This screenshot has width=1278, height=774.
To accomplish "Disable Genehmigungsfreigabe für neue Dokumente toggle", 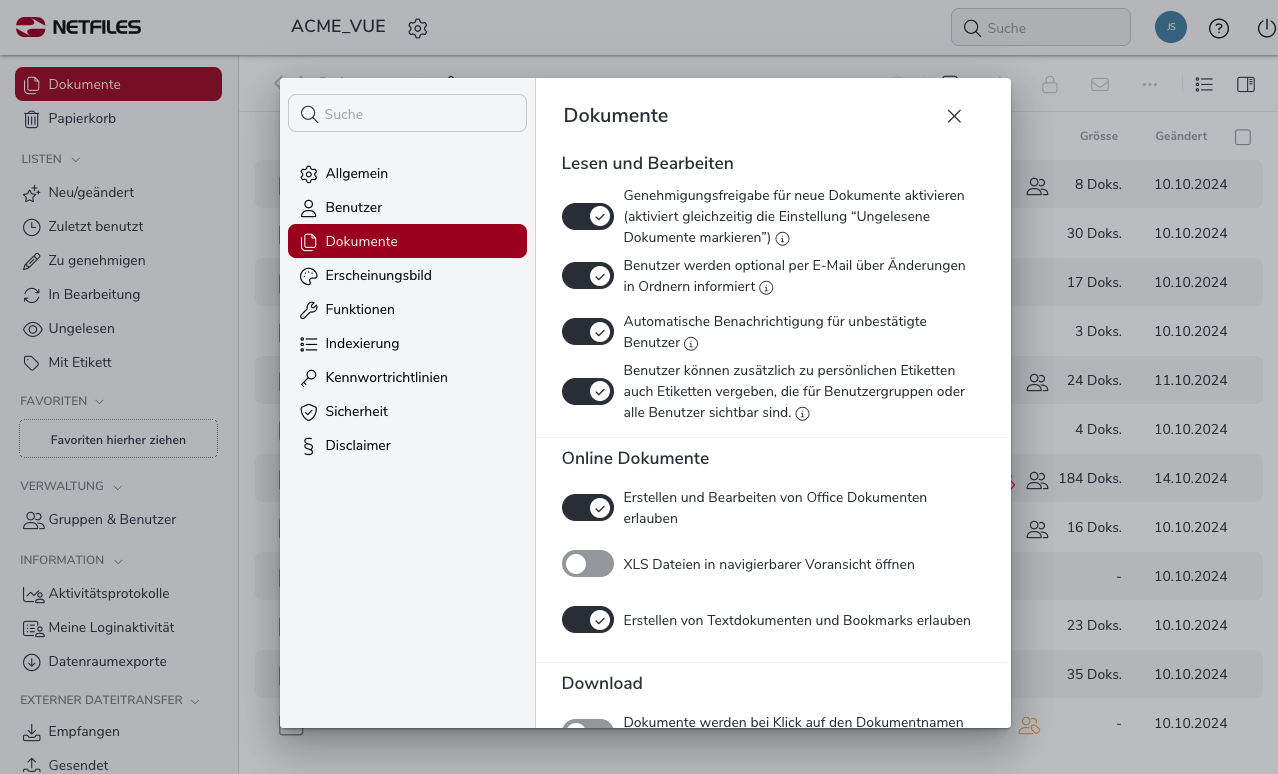I will 588,216.
